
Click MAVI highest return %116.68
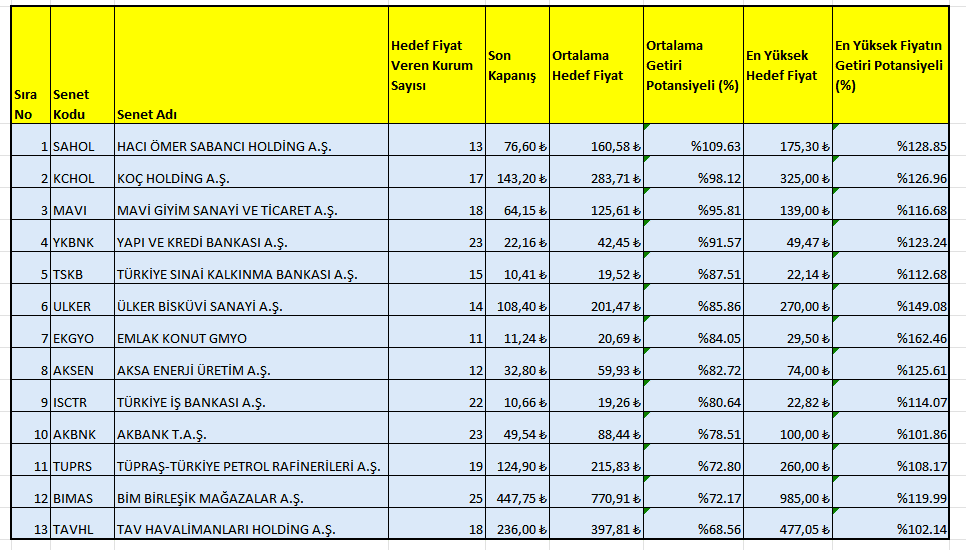[891, 204]
